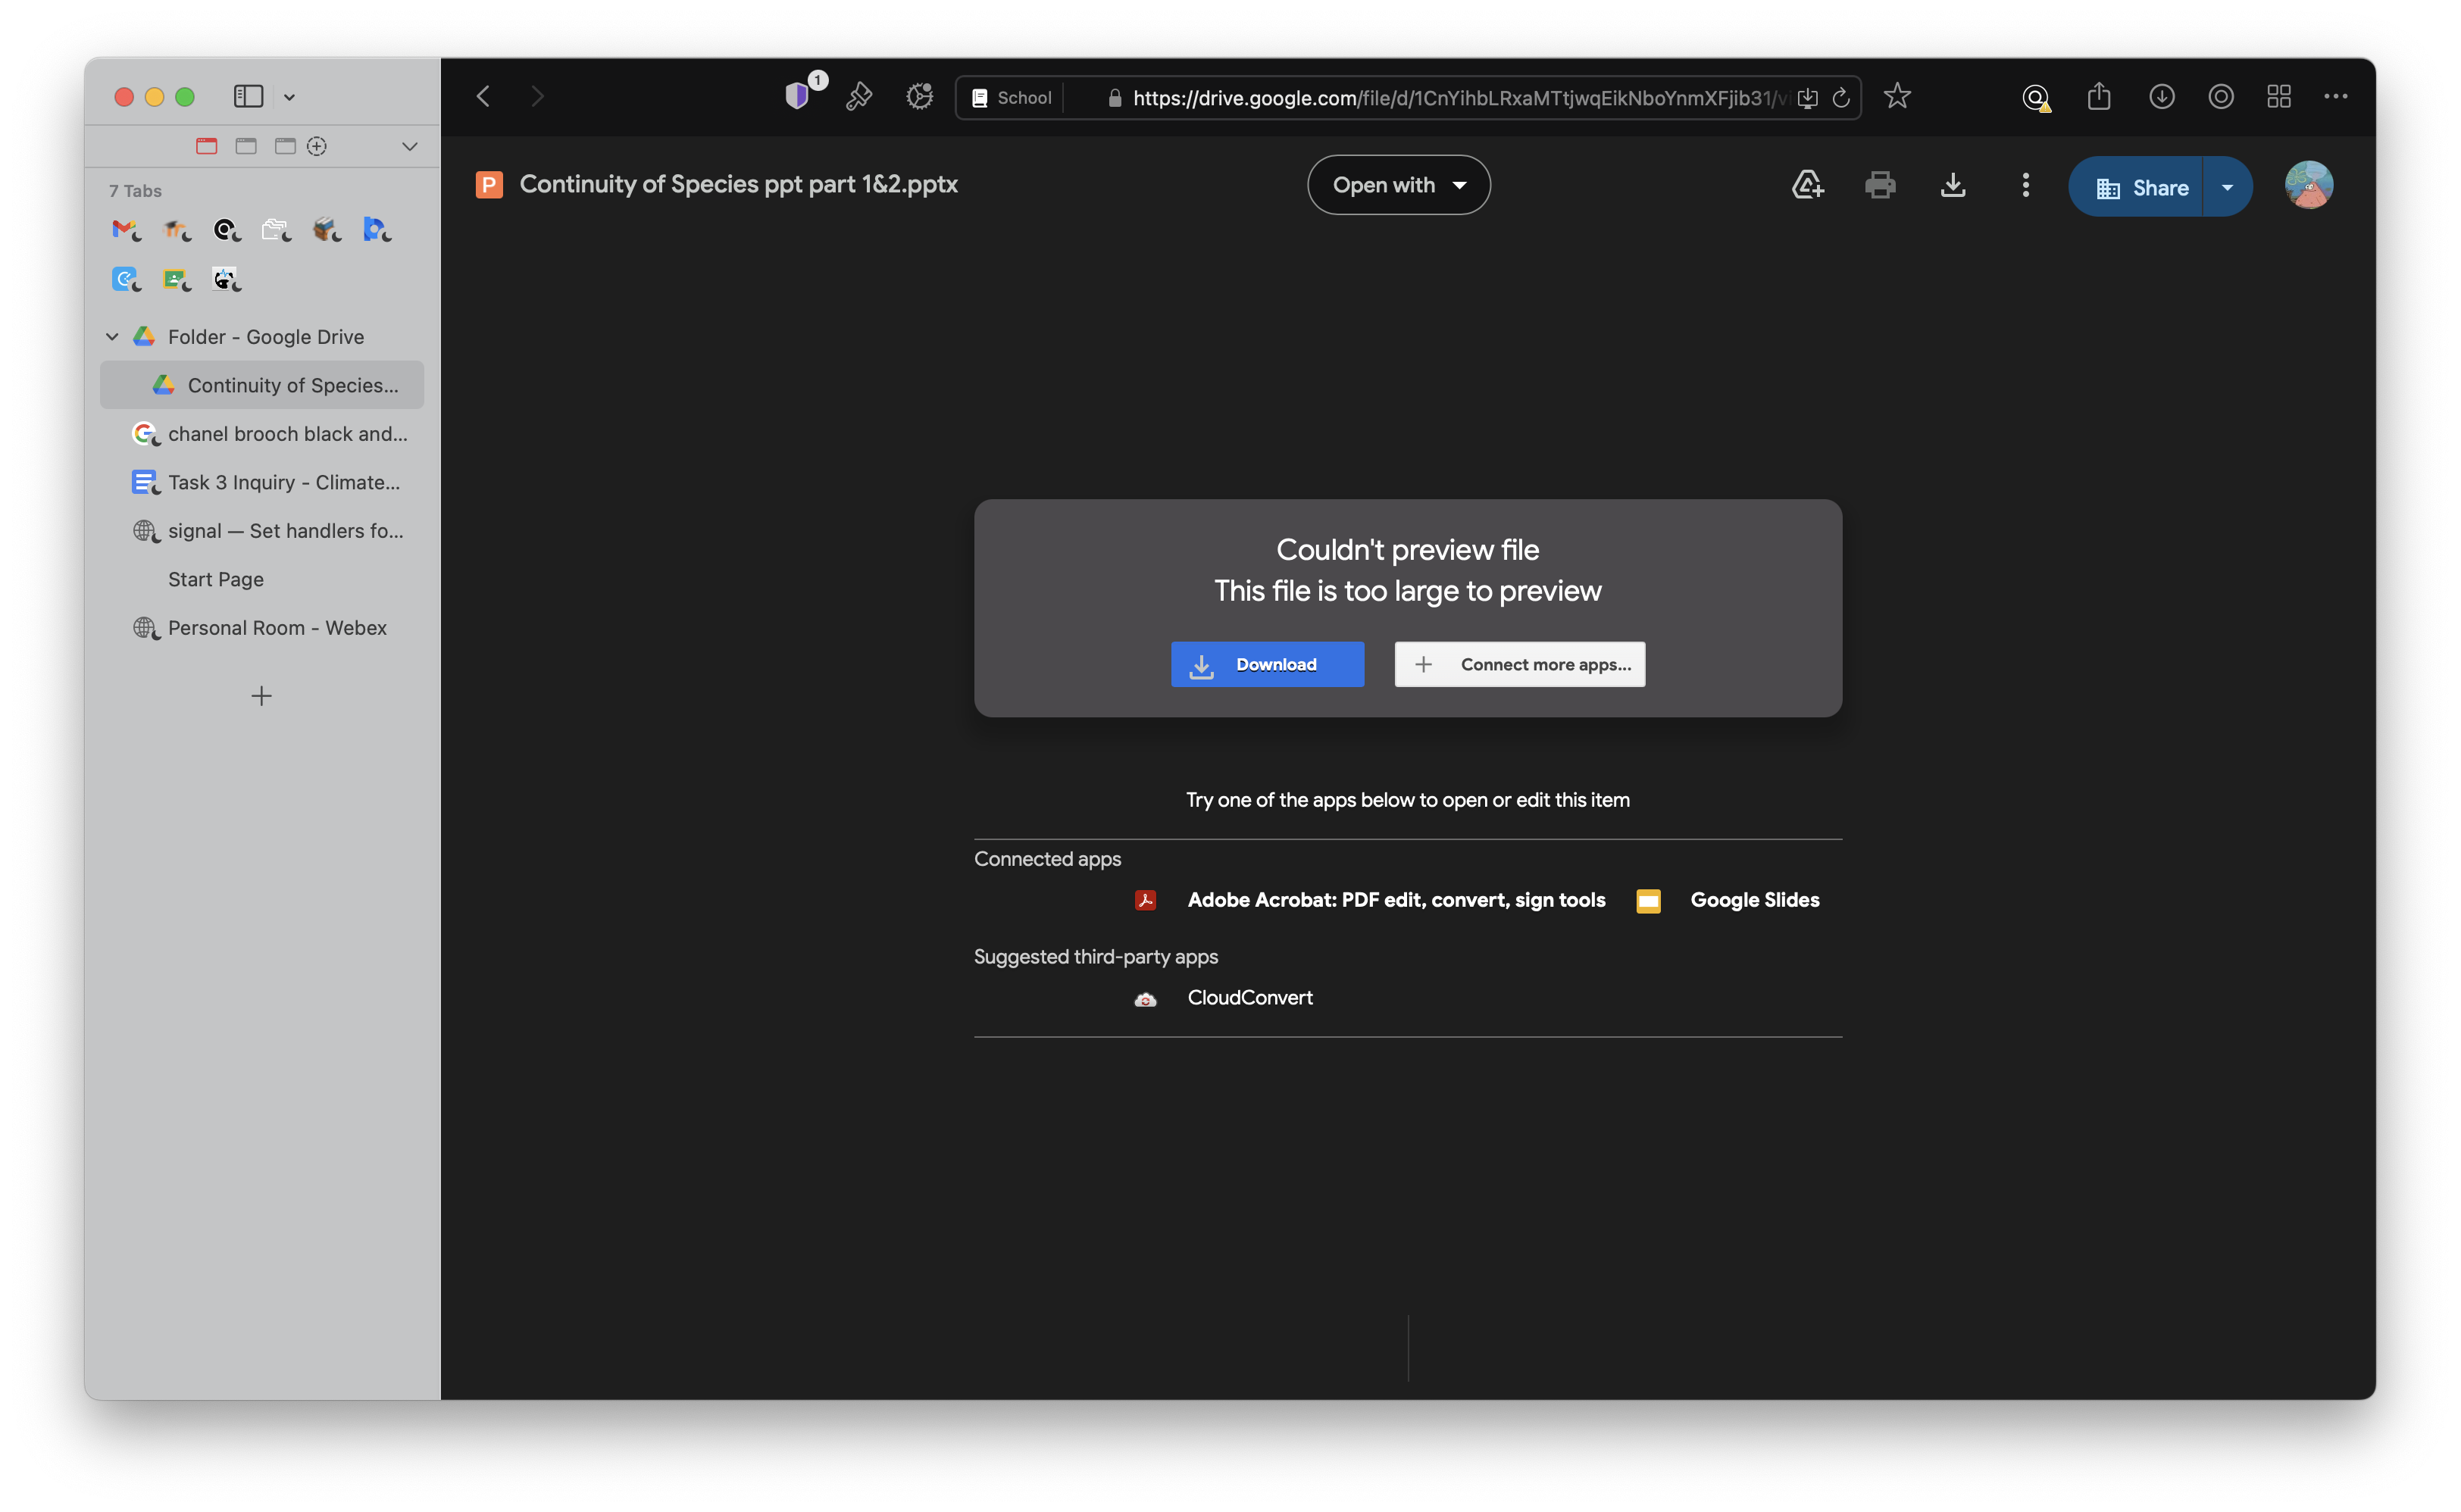Open file with Google Slides
This screenshot has height=1512, width=2461.
(x=1753, y=900)
